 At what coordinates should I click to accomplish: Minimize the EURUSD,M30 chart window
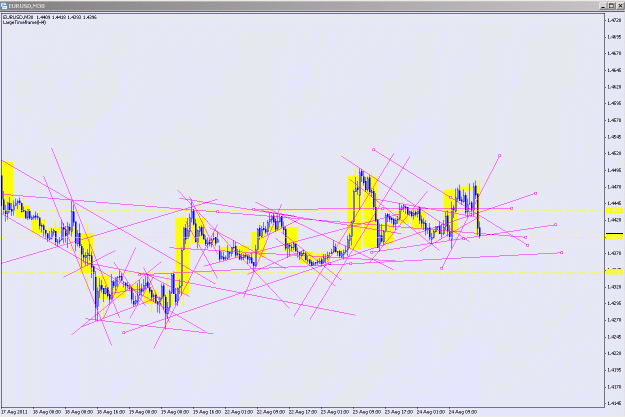pyautogui.click(x=603, y=6)
